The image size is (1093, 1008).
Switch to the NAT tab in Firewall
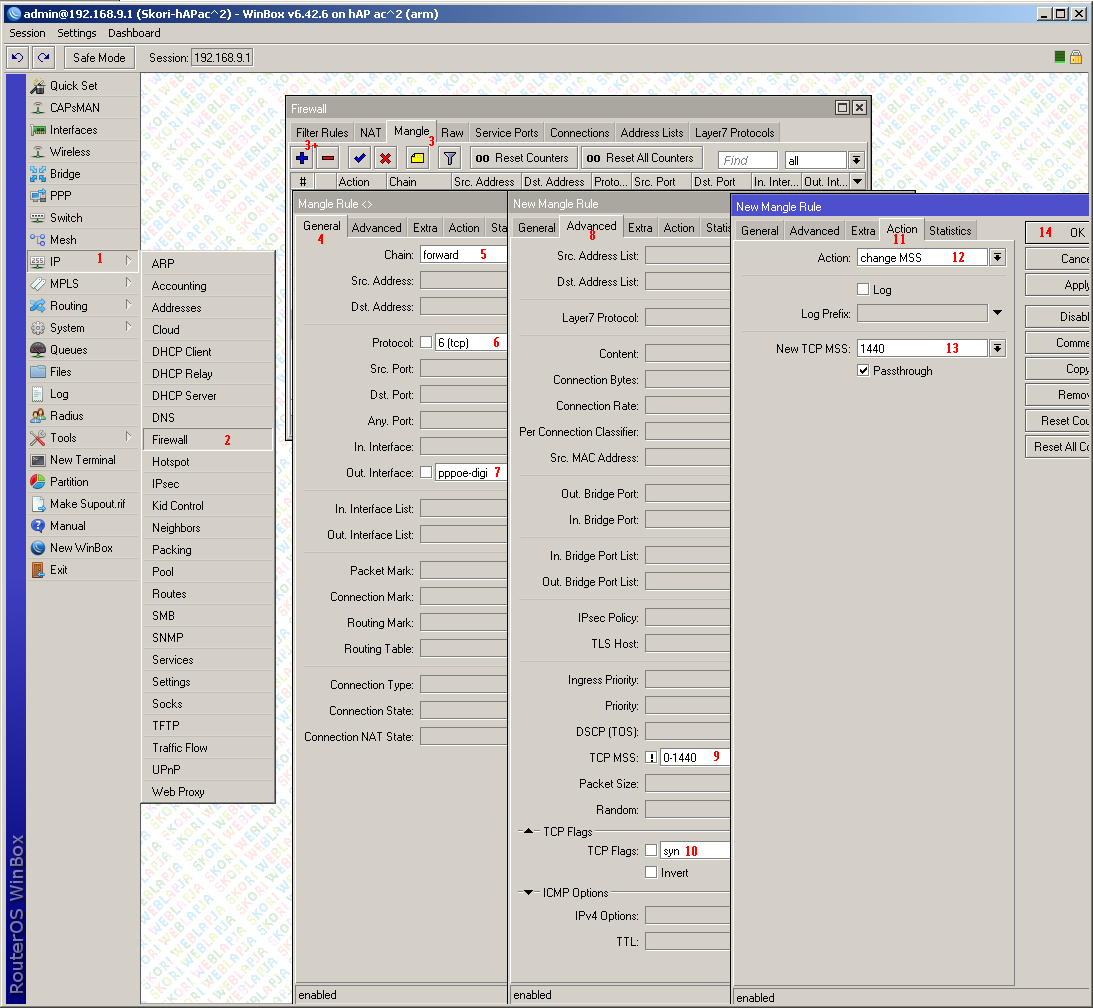(x=370, y=133)
